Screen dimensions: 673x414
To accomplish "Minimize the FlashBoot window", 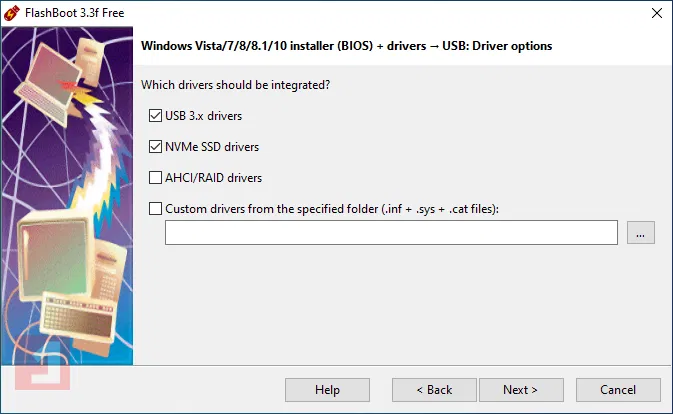I will (565, 13).
